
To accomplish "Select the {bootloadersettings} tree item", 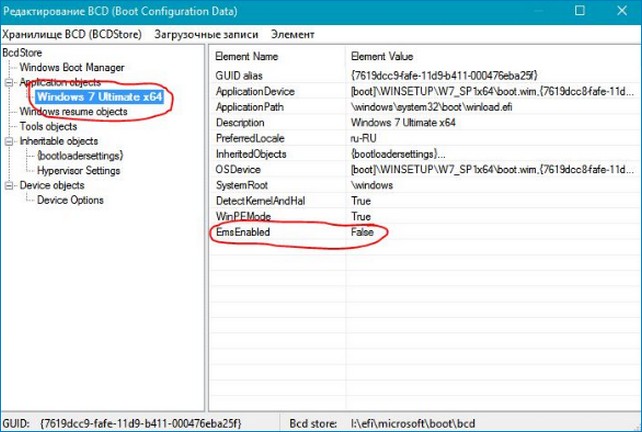I will (79, 156).
